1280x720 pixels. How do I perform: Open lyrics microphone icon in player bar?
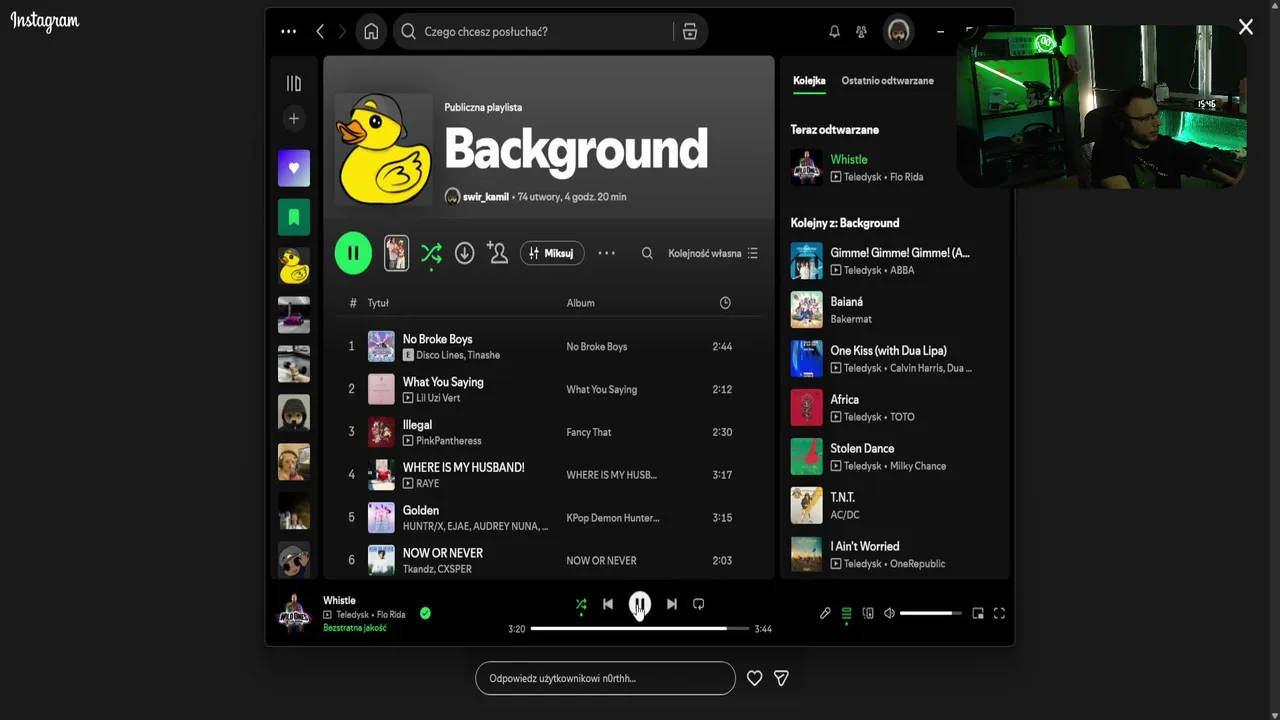point(825,613)
